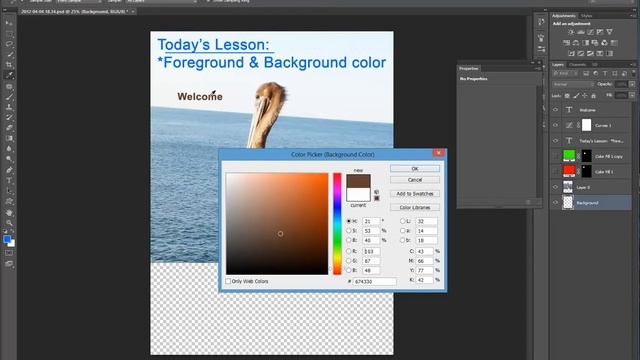Select the Blur tool
640x360 pixels.
(x=9, y=149)
